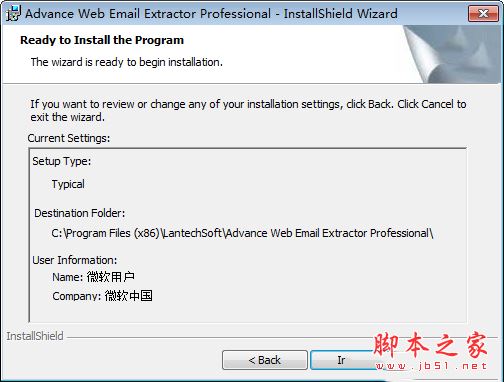Click the 'Ready to Install the Program' heading

tap(102, 40)
